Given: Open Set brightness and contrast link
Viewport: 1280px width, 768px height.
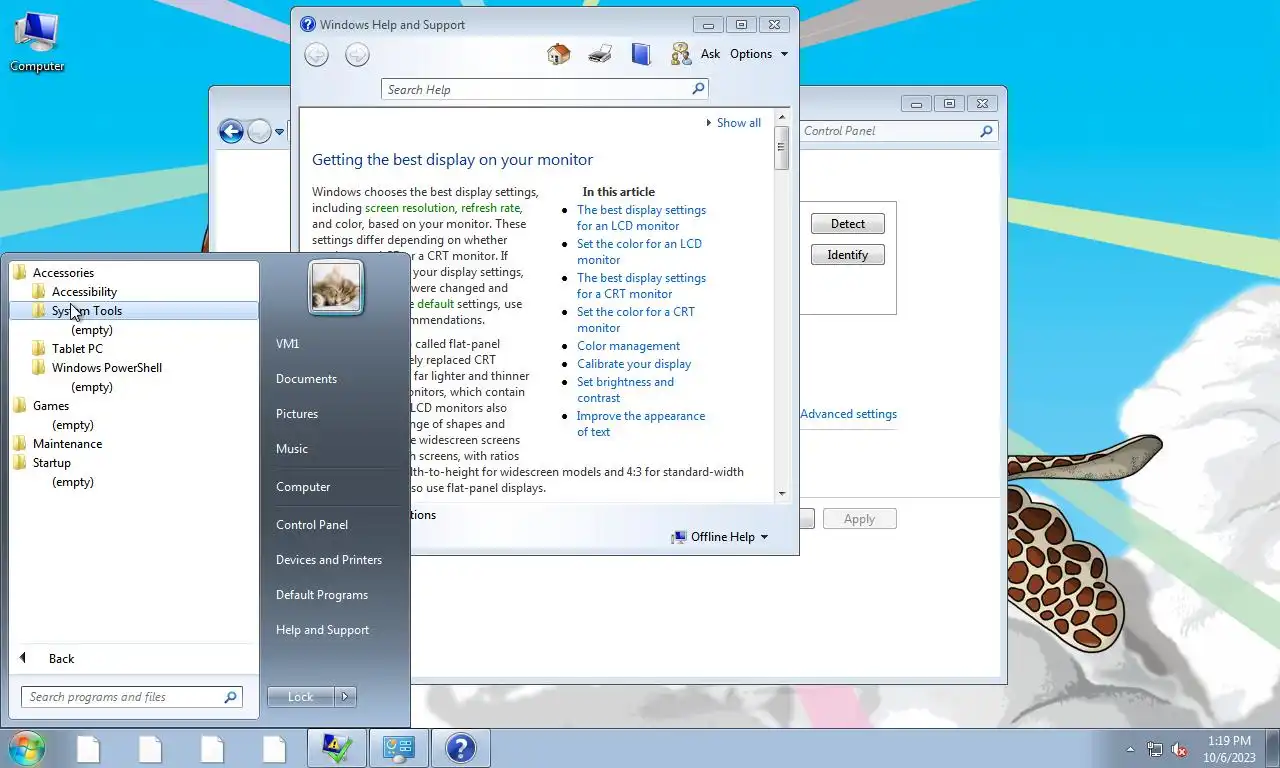Looking at the screenshot, I should 625,390.
